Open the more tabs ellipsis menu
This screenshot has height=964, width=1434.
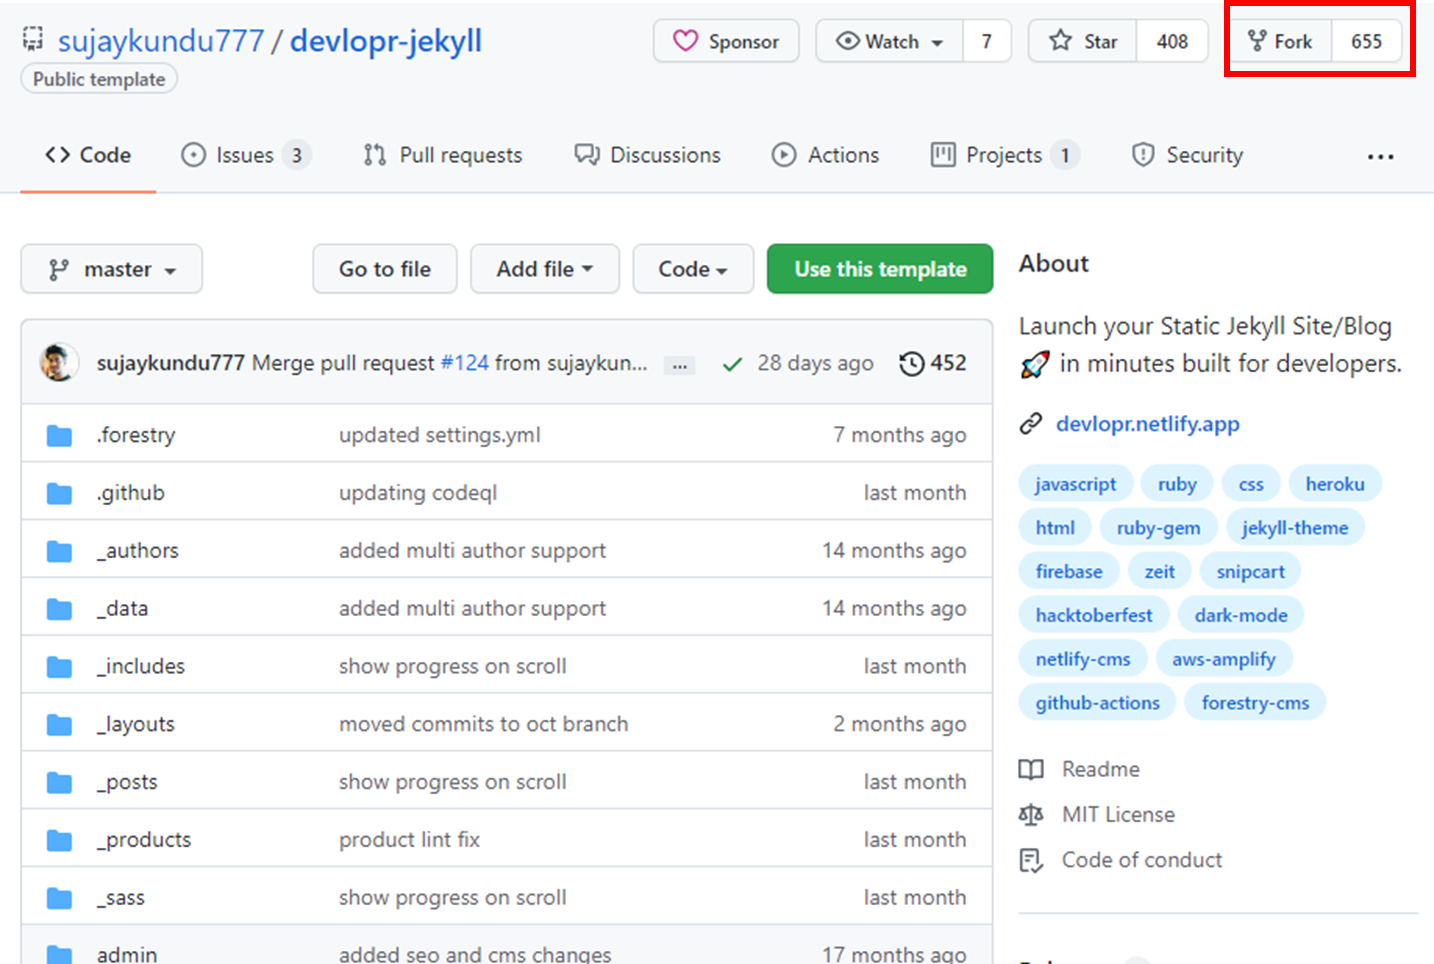tap(1381, 156)
